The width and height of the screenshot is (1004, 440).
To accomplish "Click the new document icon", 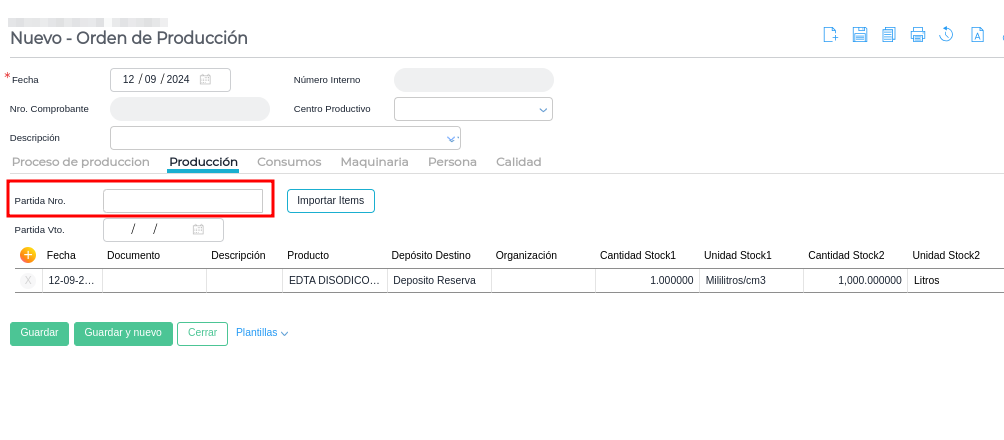I will pyautogui.click(x=830, y=35).
